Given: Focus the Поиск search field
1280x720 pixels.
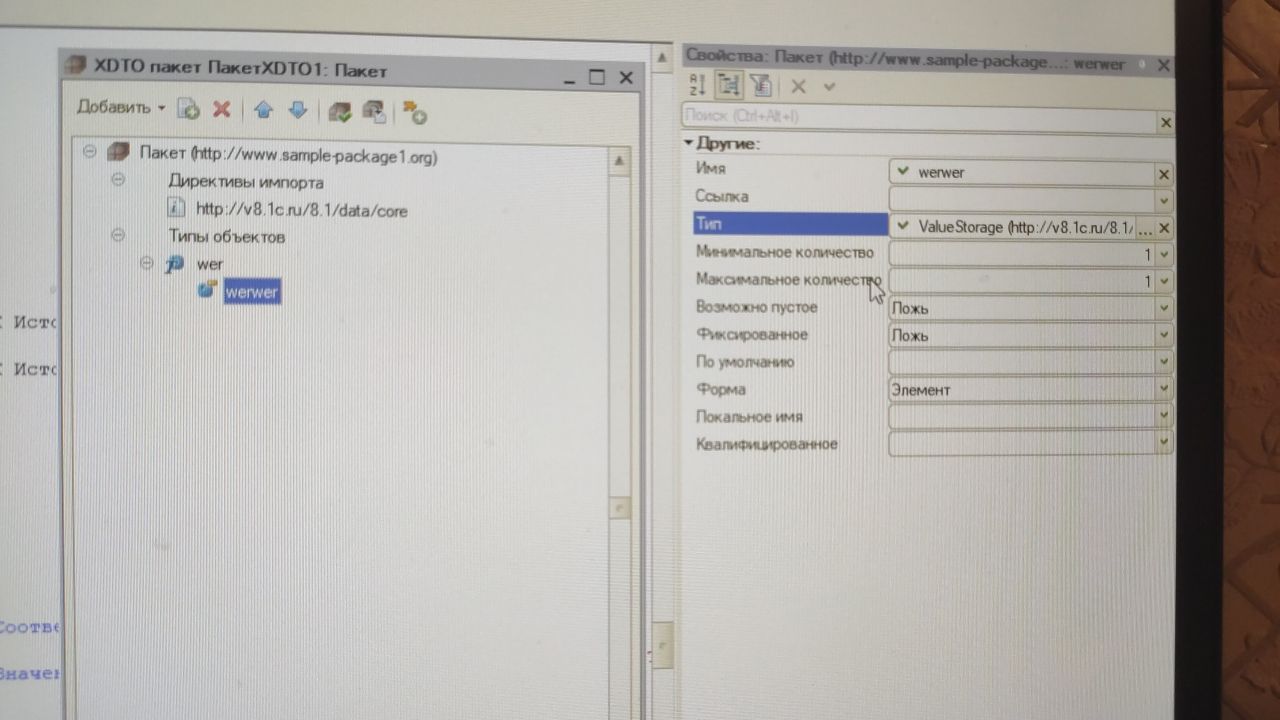Looking at the screenshot, I should (919, 118).
